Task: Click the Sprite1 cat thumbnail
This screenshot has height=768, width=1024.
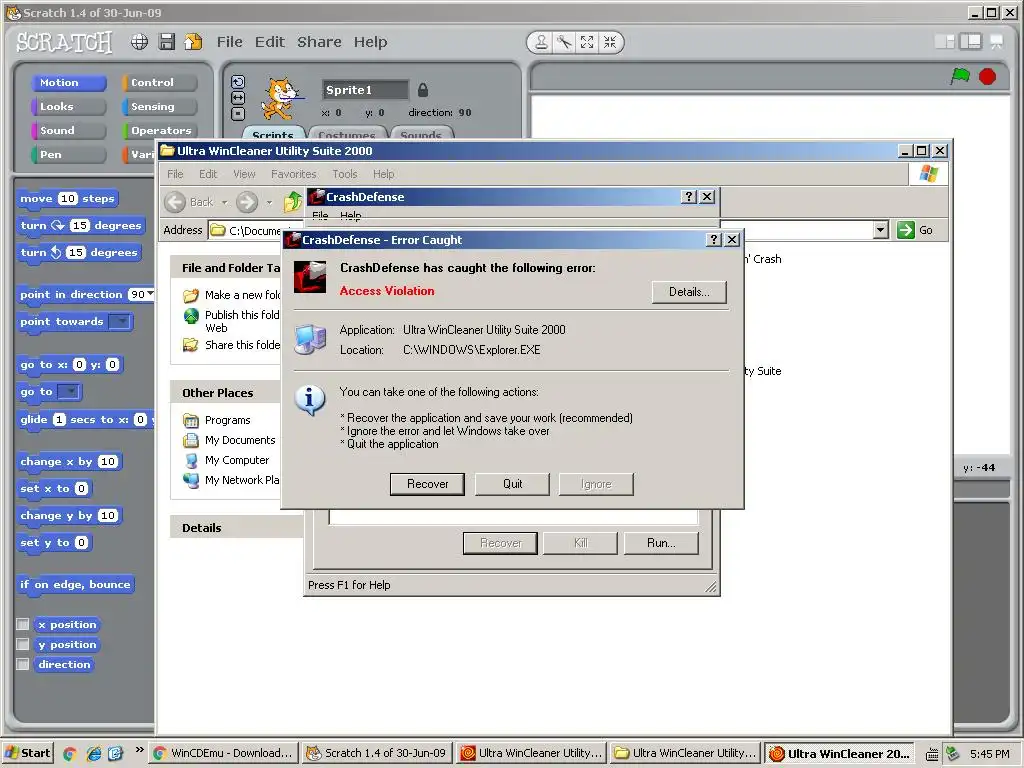Action: point(281,98)
